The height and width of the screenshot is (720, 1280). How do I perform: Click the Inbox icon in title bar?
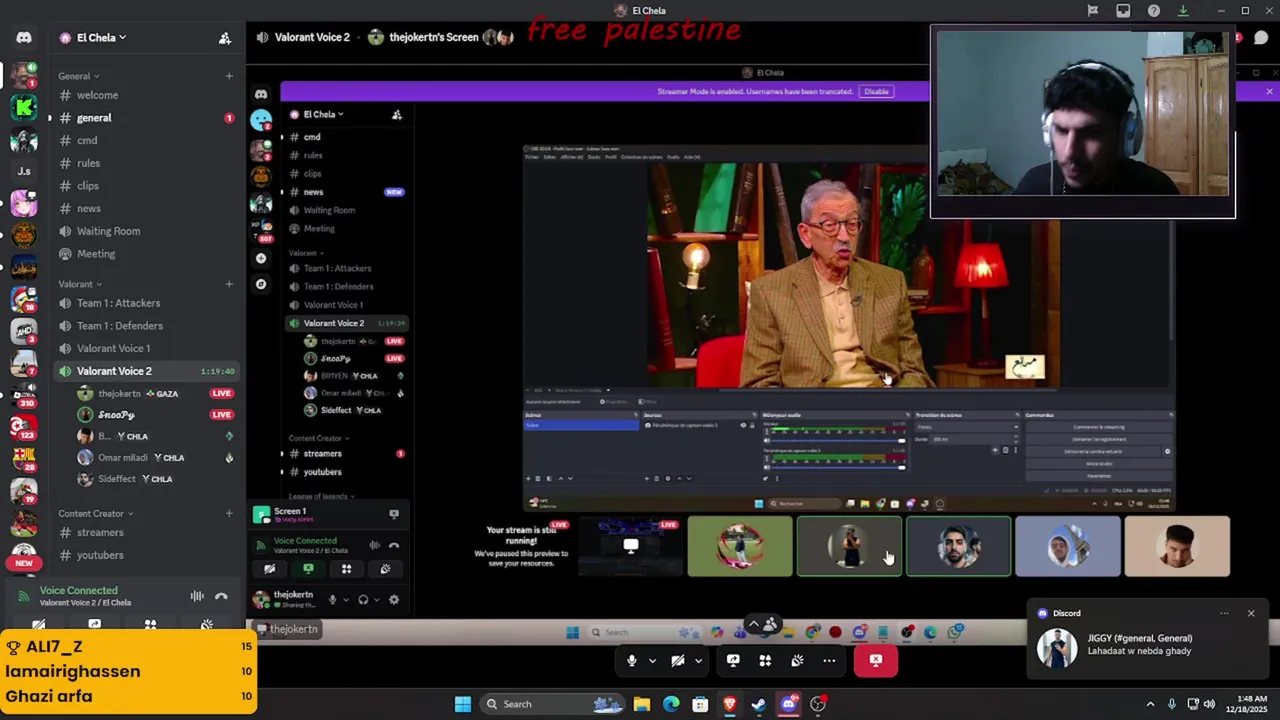click(x=1123, y=11)
